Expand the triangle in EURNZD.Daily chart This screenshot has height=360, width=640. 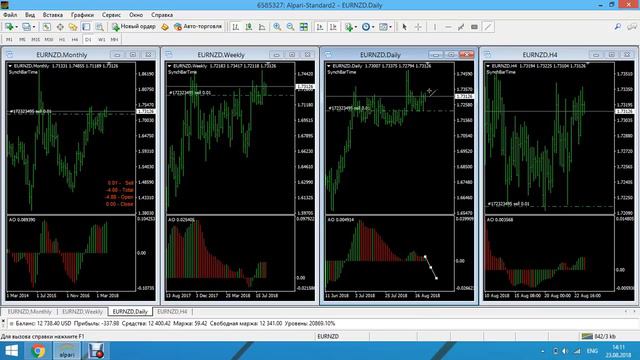click(x=329, y=66)
